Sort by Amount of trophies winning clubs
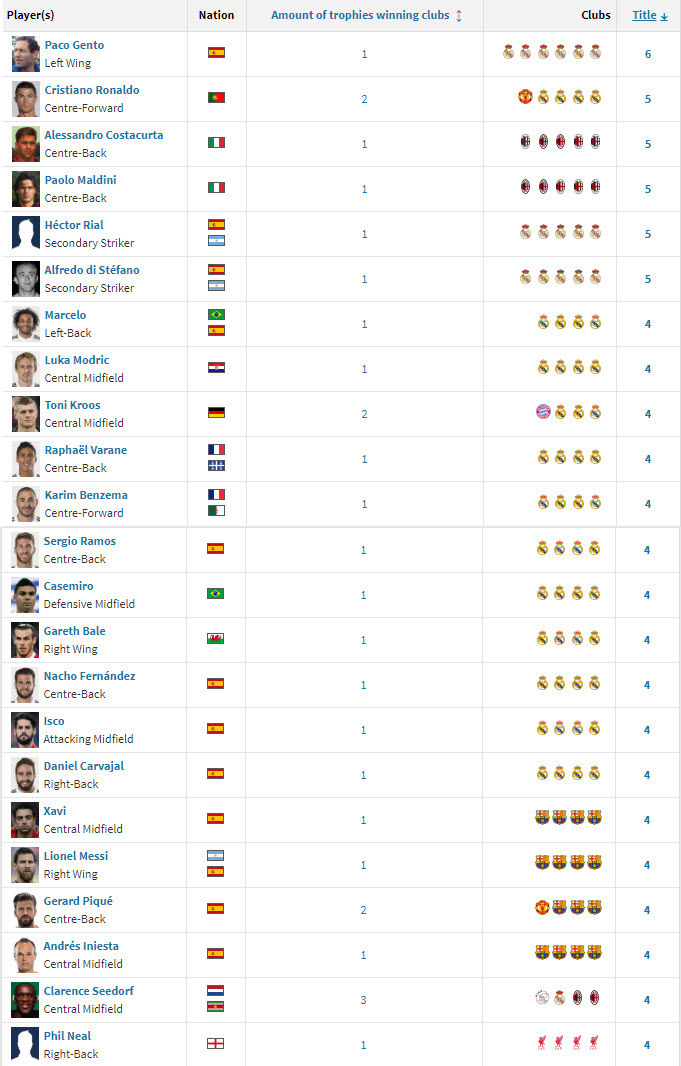Image resolution: width=681 pixels, height=1066 pixels. pos(366,16)
